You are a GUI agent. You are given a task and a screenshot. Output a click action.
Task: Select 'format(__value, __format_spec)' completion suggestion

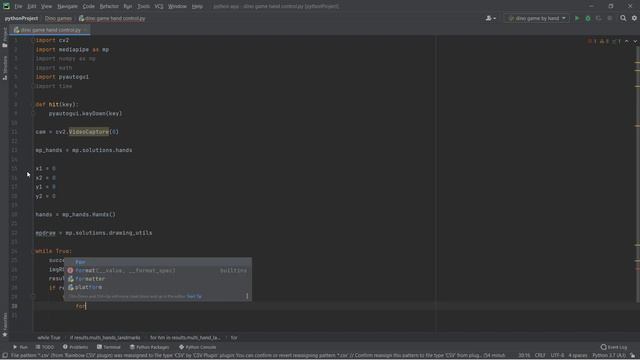(158, 271)
